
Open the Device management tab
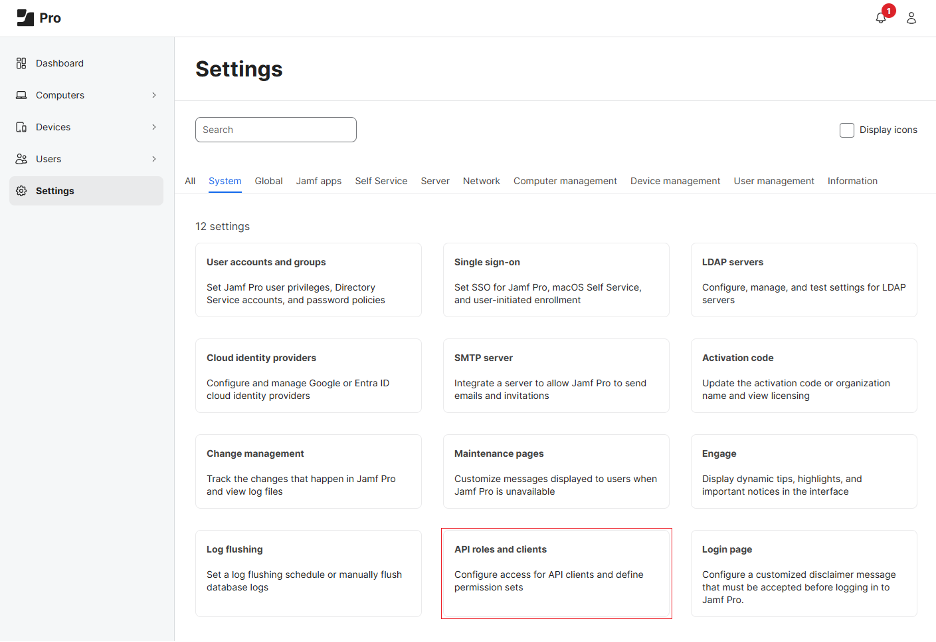[675, 181]
